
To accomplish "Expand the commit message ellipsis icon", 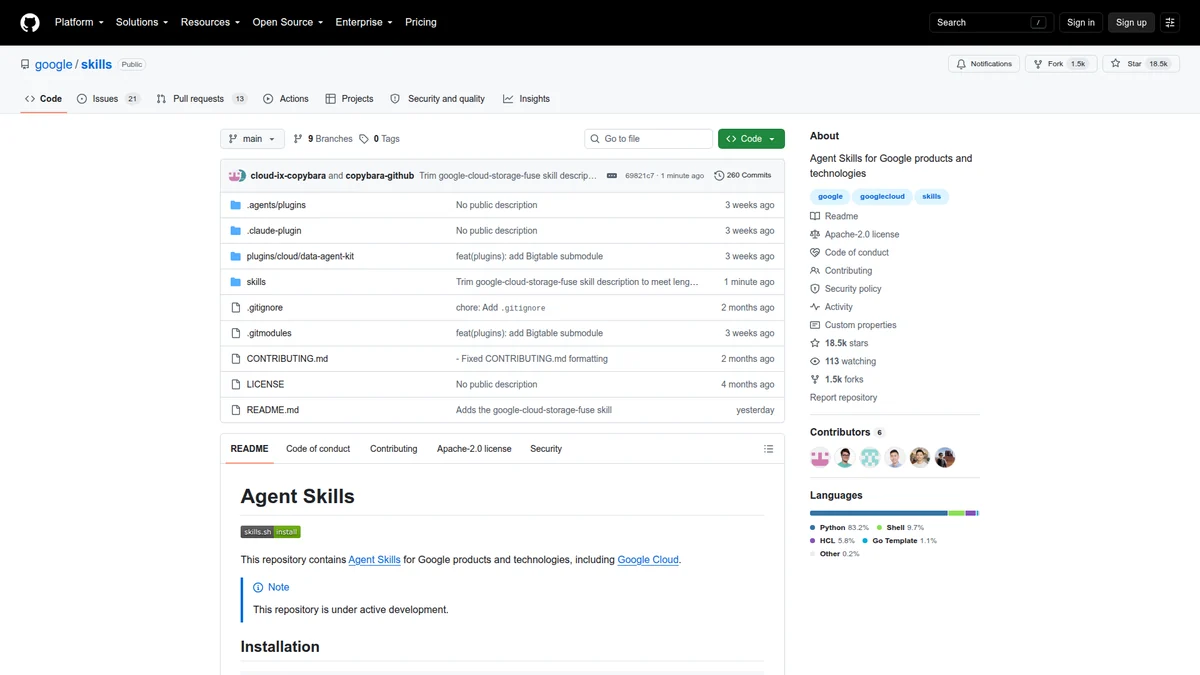I will coord(612,175).
